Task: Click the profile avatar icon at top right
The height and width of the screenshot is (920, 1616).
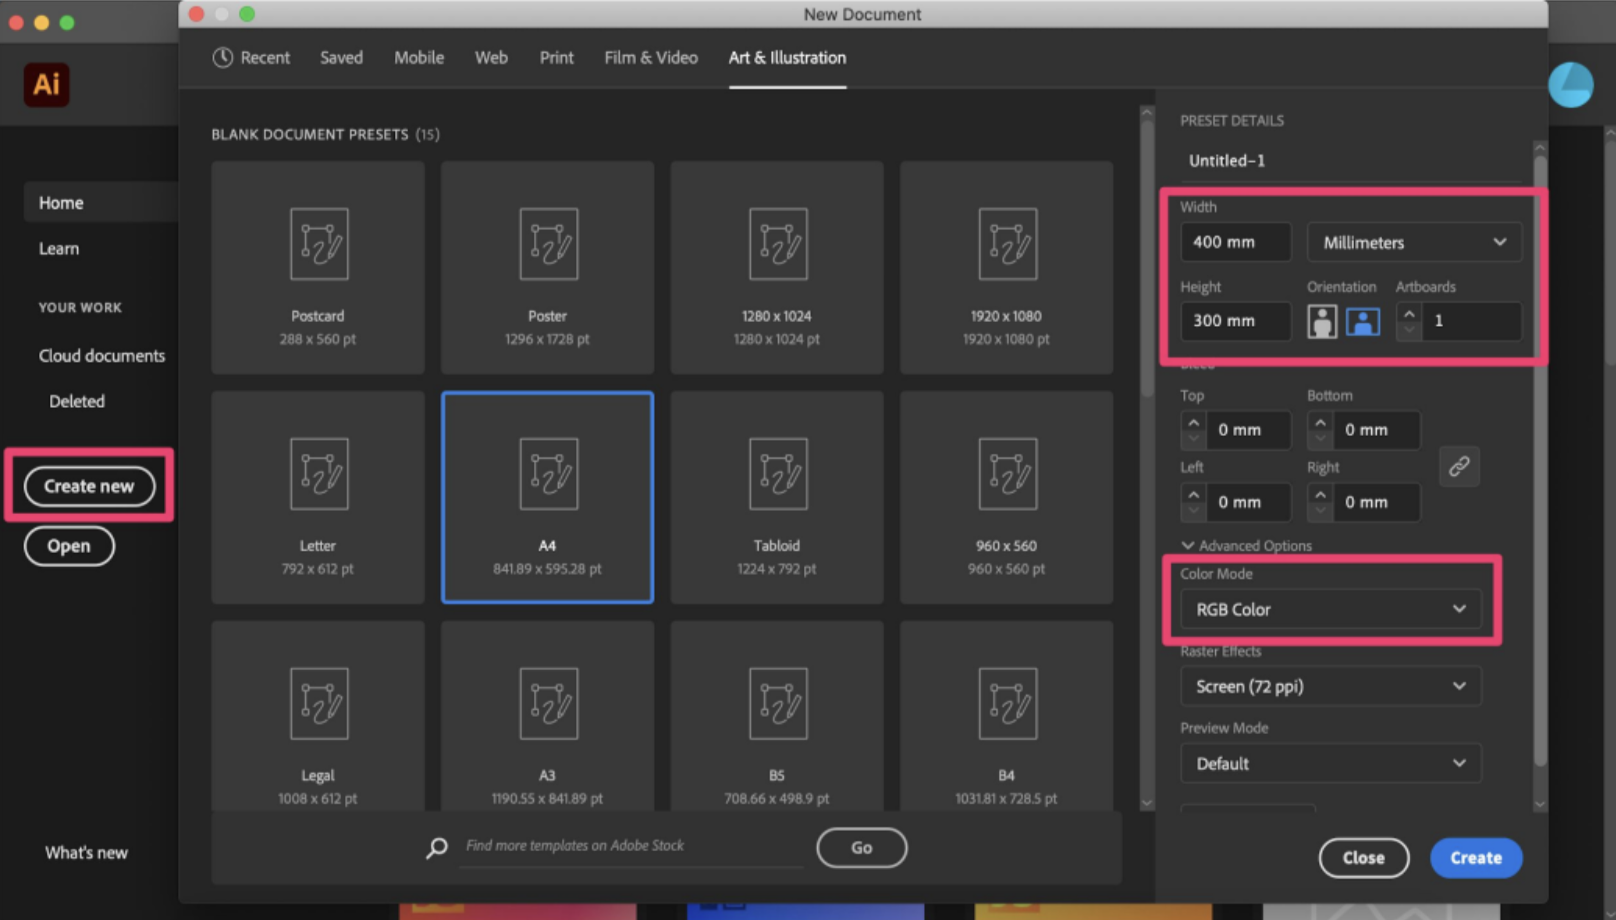Action: click(1572, 85)
